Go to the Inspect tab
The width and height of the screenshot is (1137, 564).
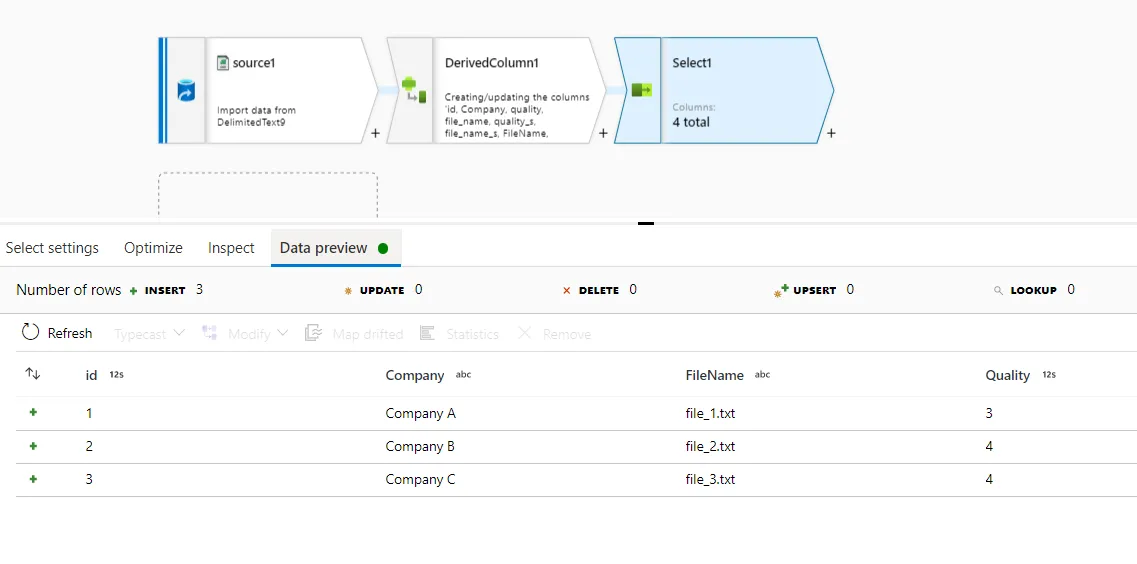(231, 248)
